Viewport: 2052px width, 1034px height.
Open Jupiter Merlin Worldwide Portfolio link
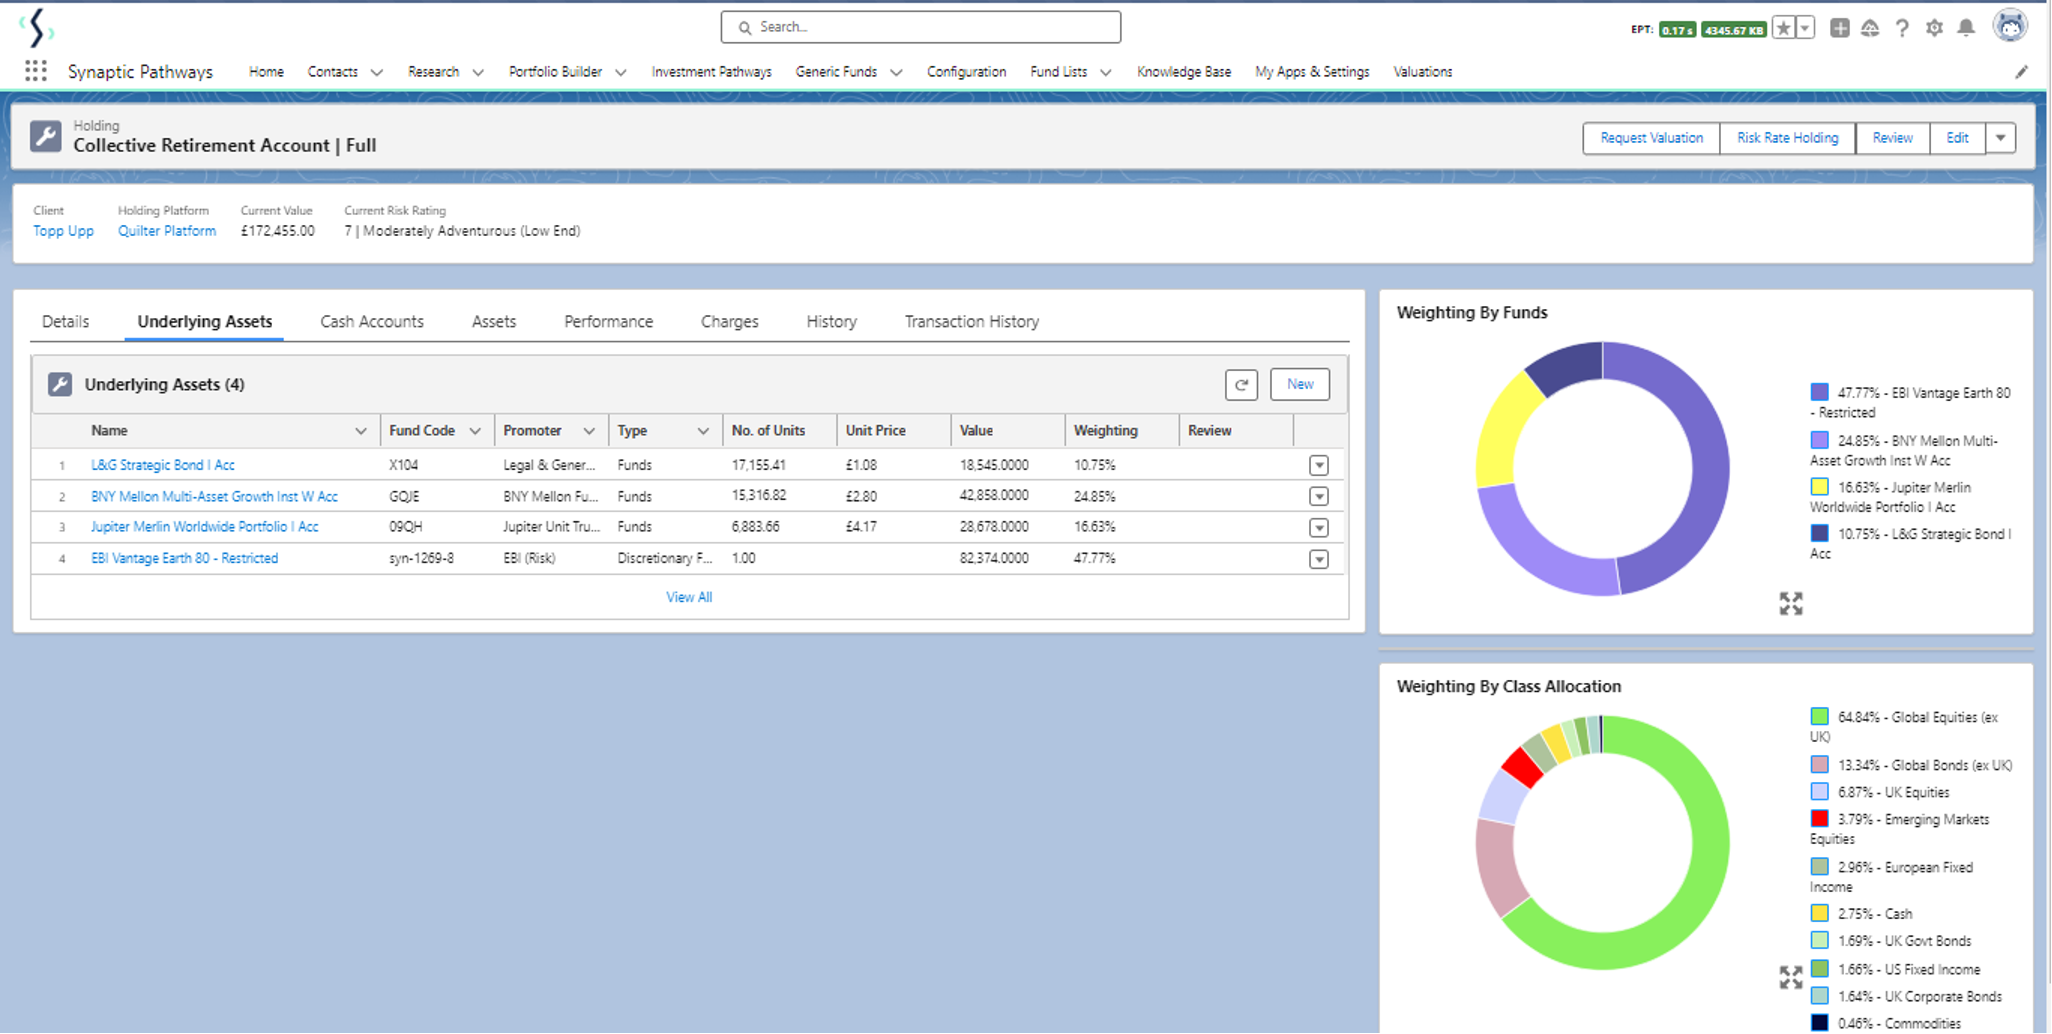click(205, 527)
